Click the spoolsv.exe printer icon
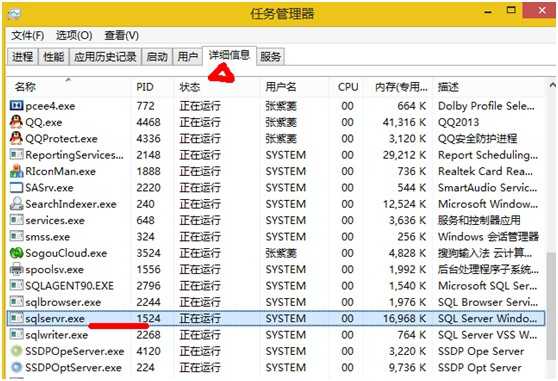 click(x=16, y=269)
